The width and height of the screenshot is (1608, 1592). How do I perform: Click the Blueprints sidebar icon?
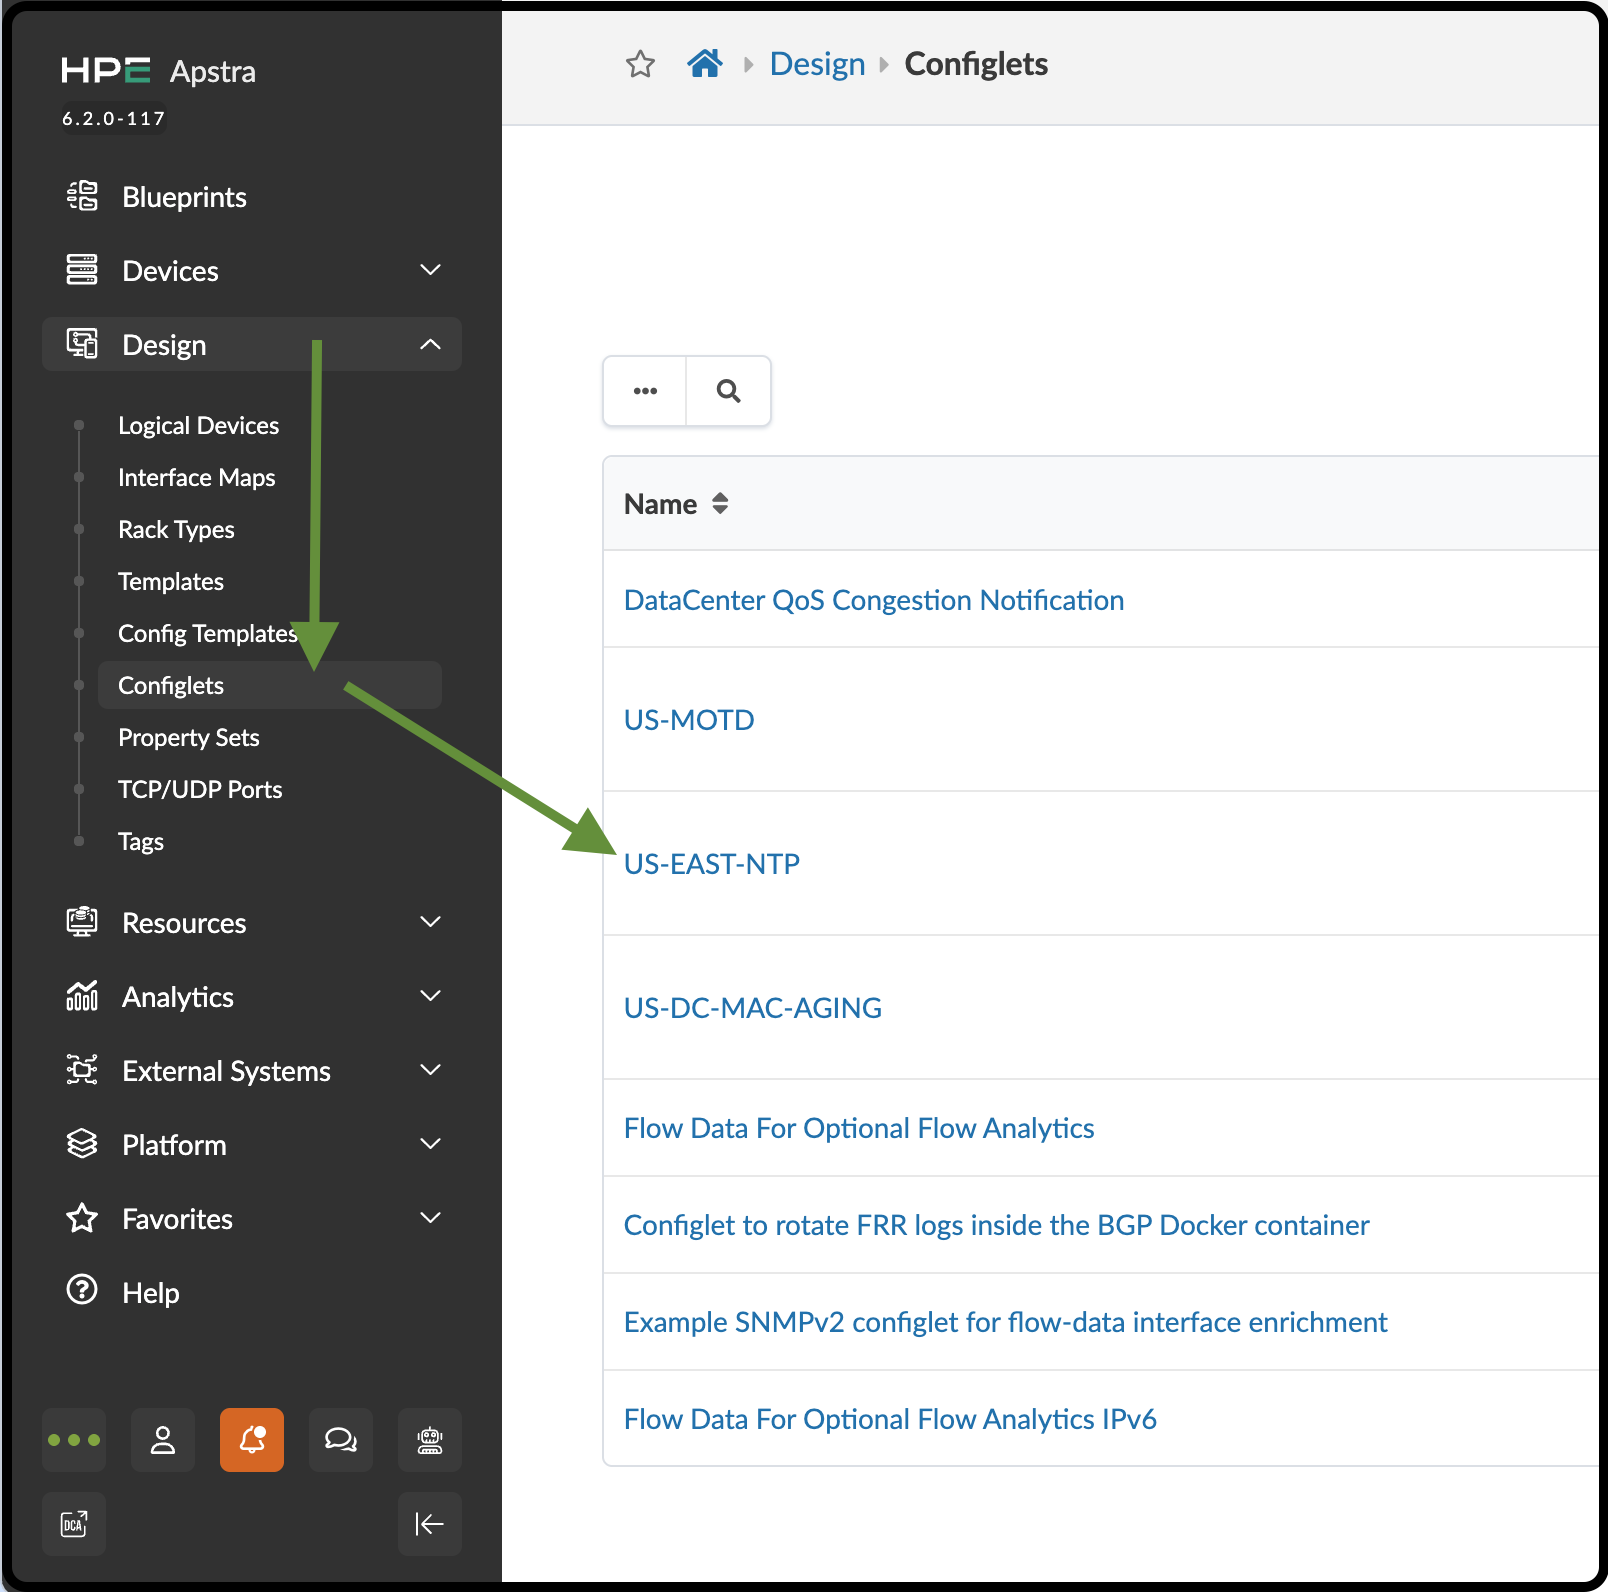click(82, 196)
